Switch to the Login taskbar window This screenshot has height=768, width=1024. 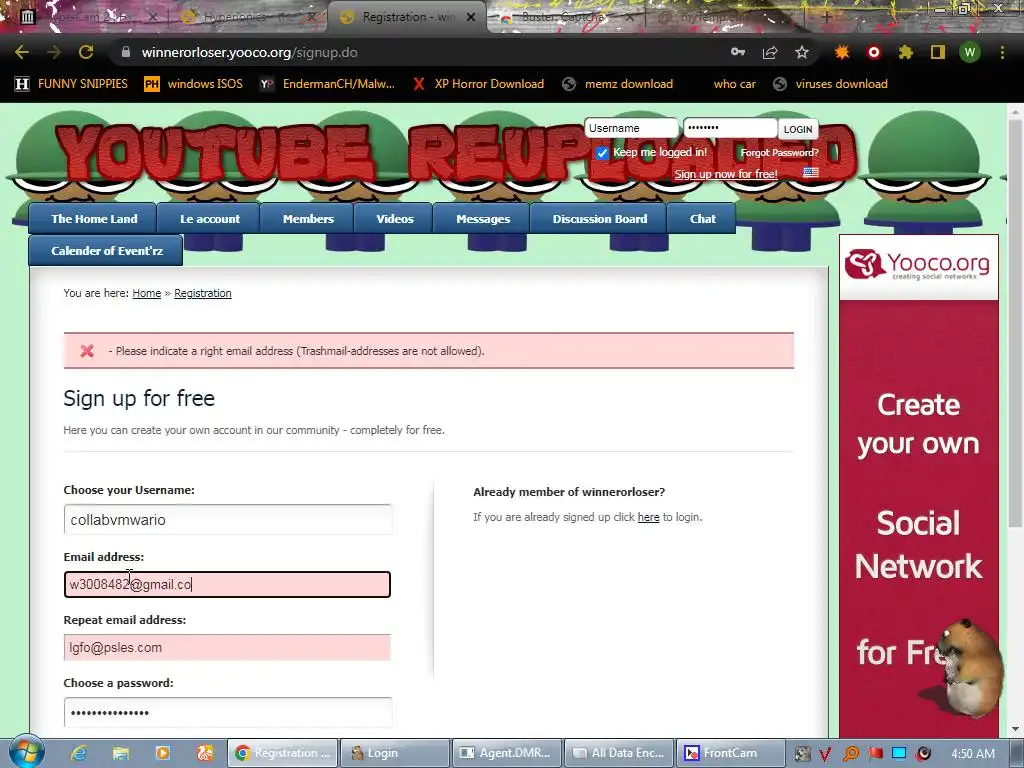pyautogui.click(x=394, y=753)
